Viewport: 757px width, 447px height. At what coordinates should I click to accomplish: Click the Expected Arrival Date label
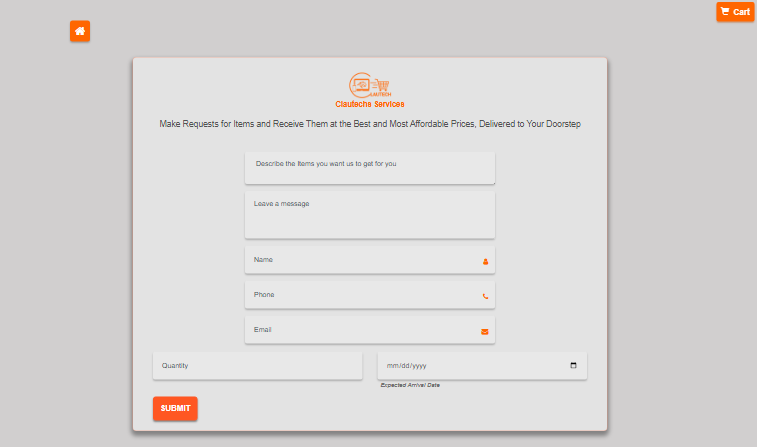tap(410, 385)
